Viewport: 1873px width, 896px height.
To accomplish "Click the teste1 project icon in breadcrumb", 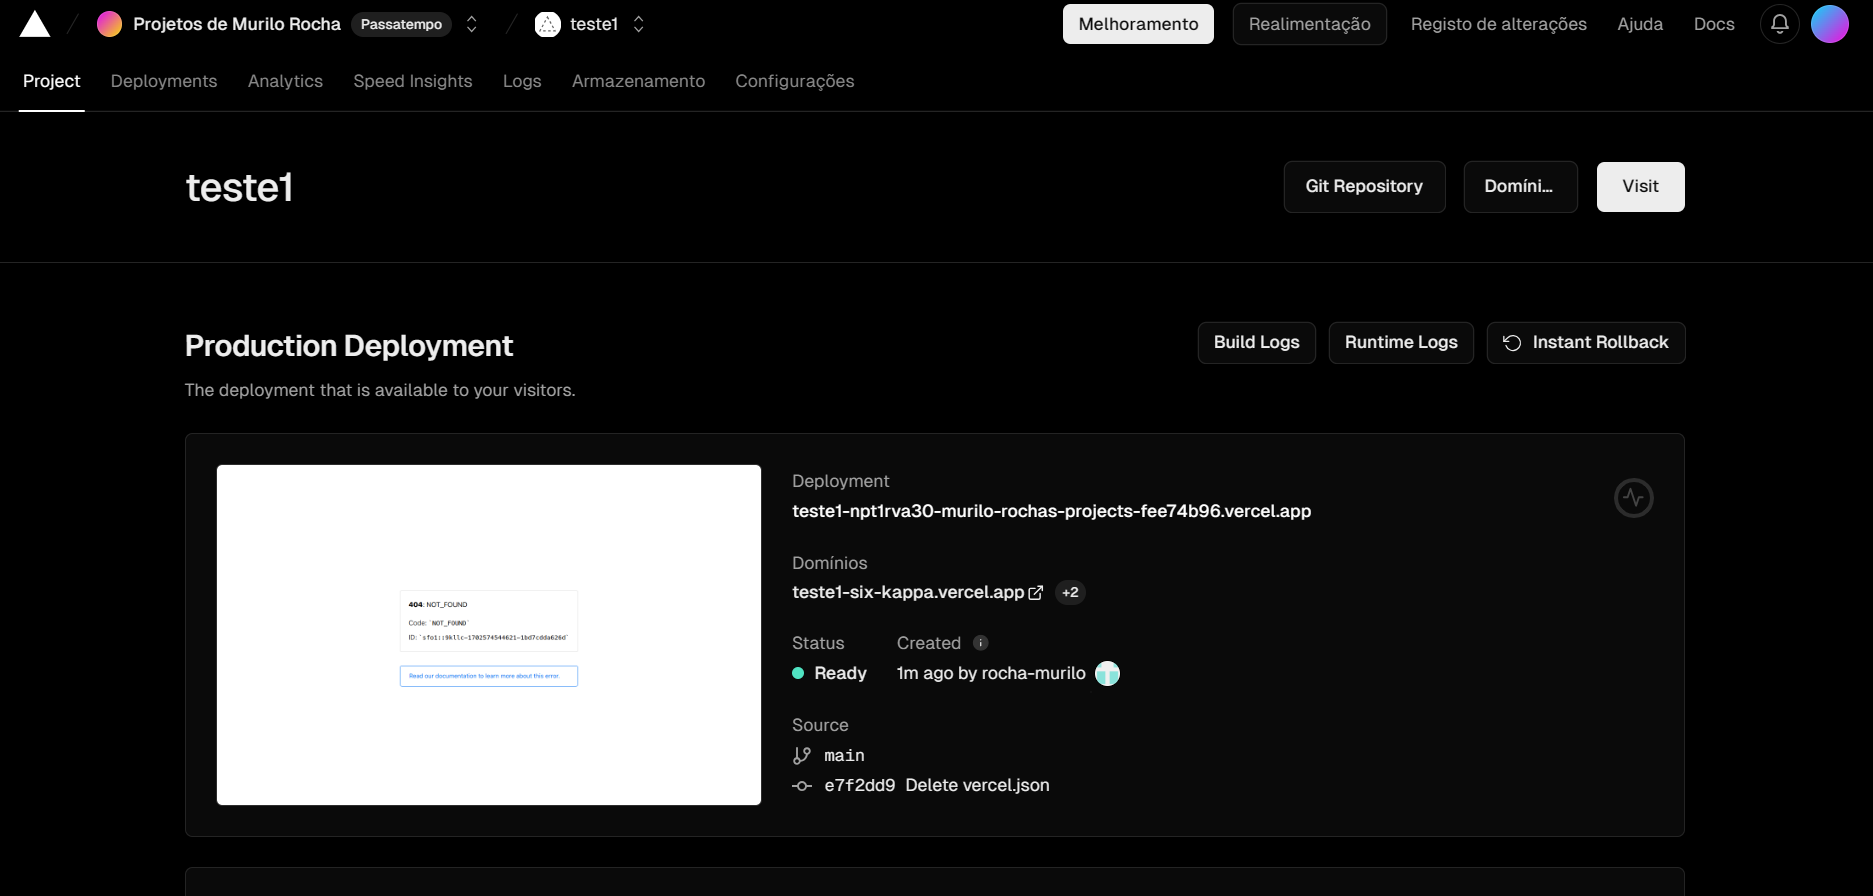I will tap(548, 24).
